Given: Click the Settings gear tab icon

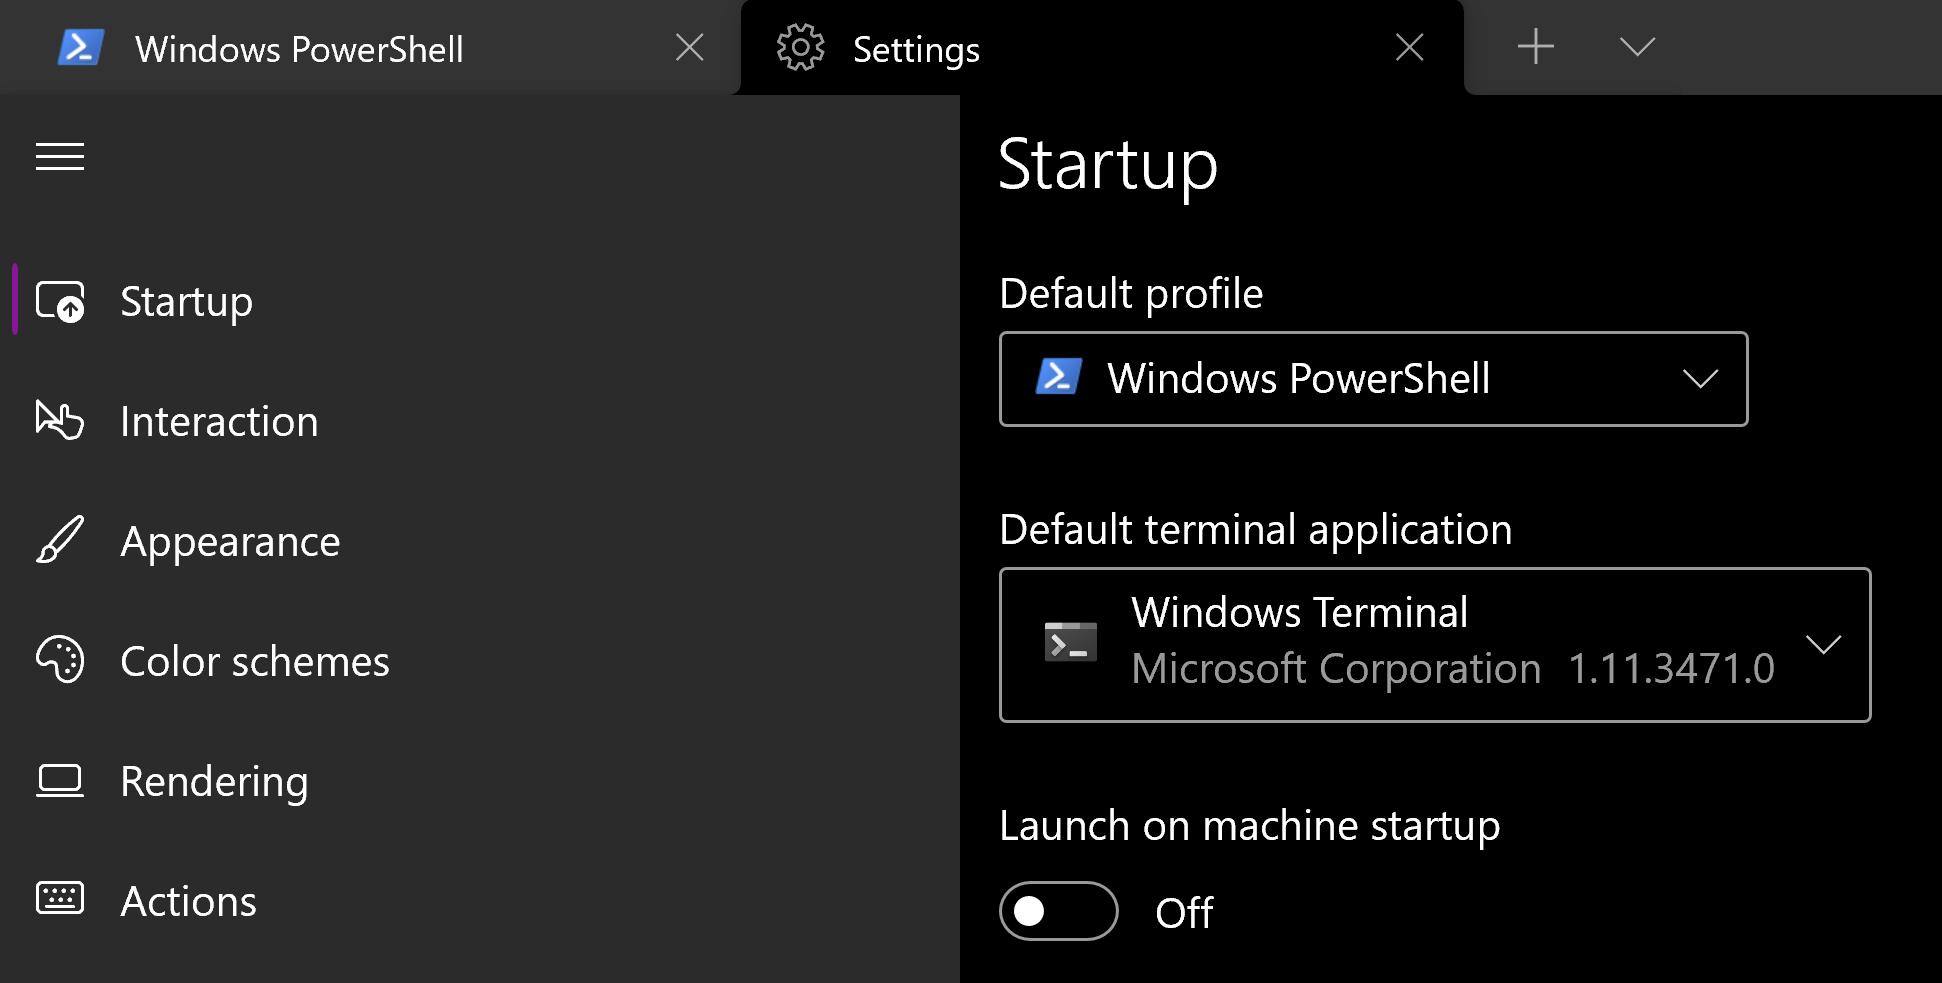Looking at the screenshot, I should [800, 47].
